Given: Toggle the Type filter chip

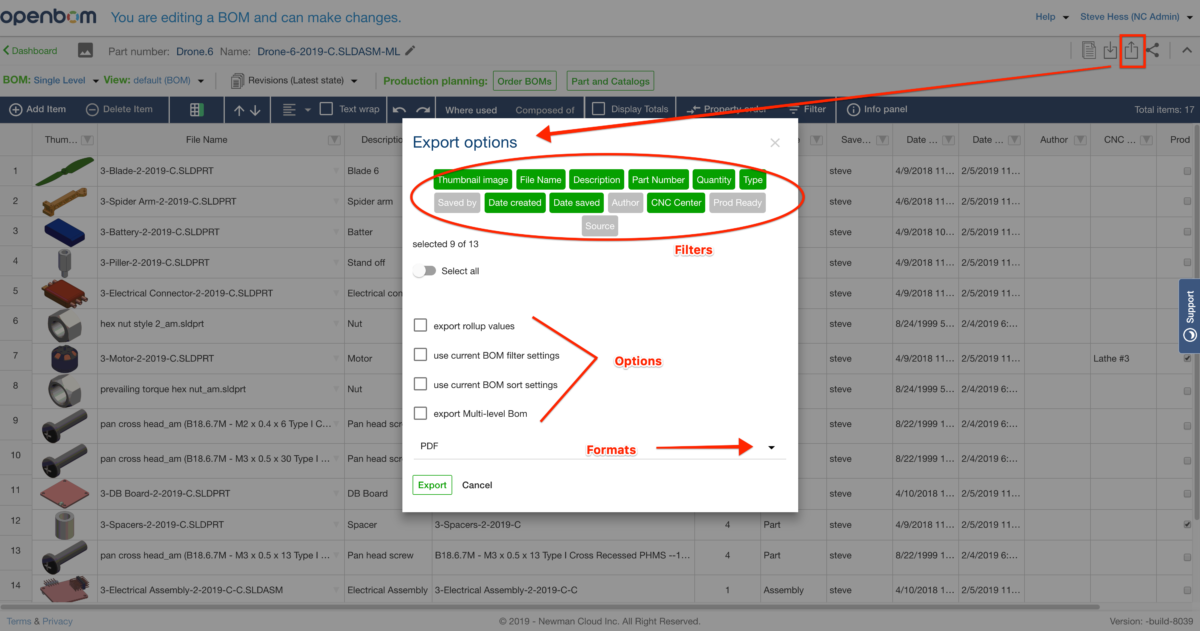Looking at the screenshot, I should [753, 180].
